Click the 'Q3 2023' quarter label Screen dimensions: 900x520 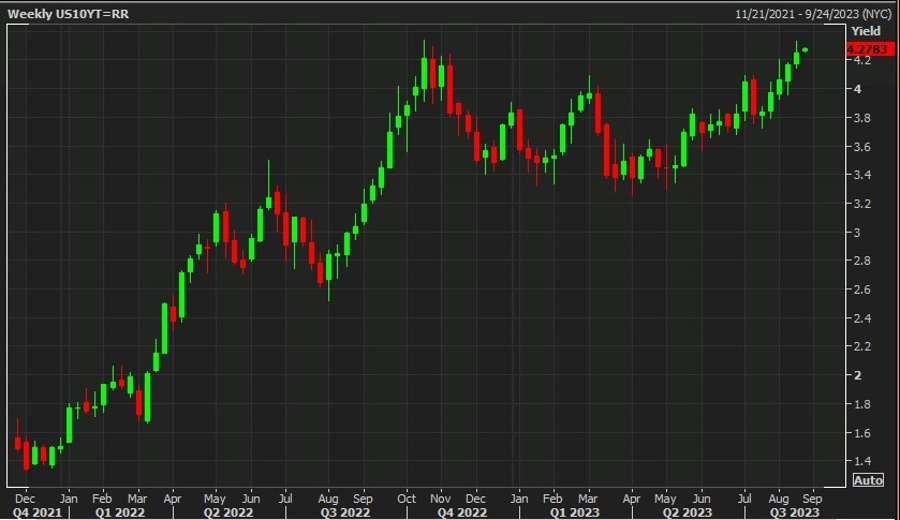pos(794,512)
